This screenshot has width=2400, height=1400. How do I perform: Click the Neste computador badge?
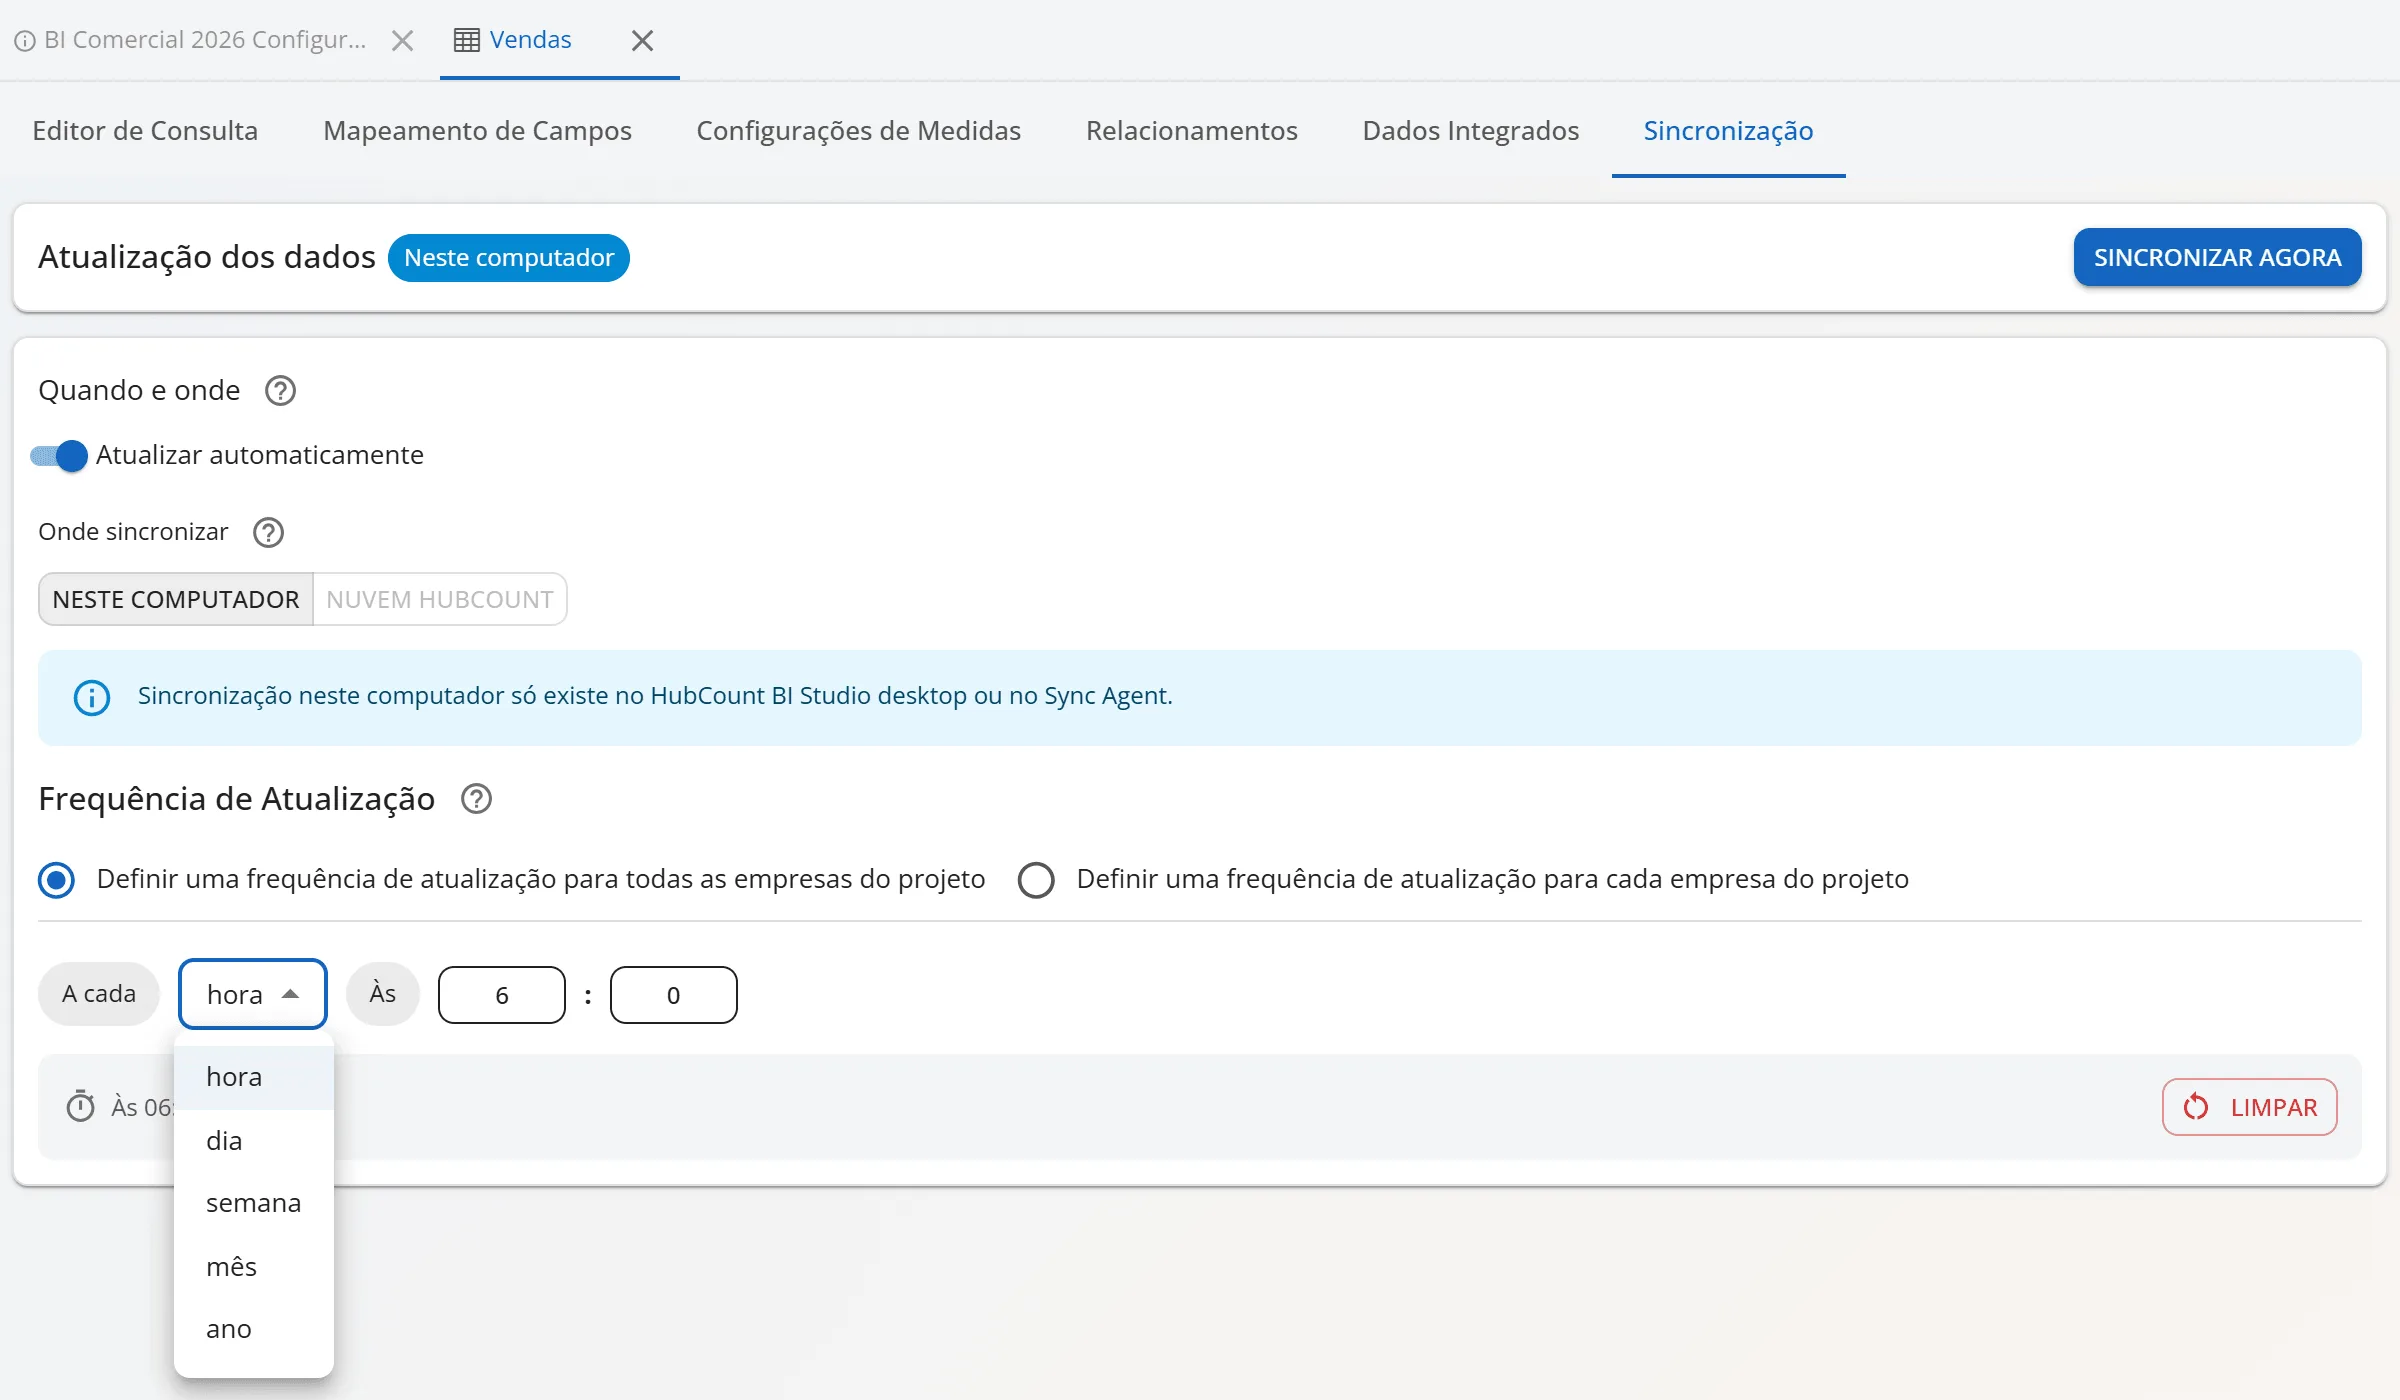point(508,258)
